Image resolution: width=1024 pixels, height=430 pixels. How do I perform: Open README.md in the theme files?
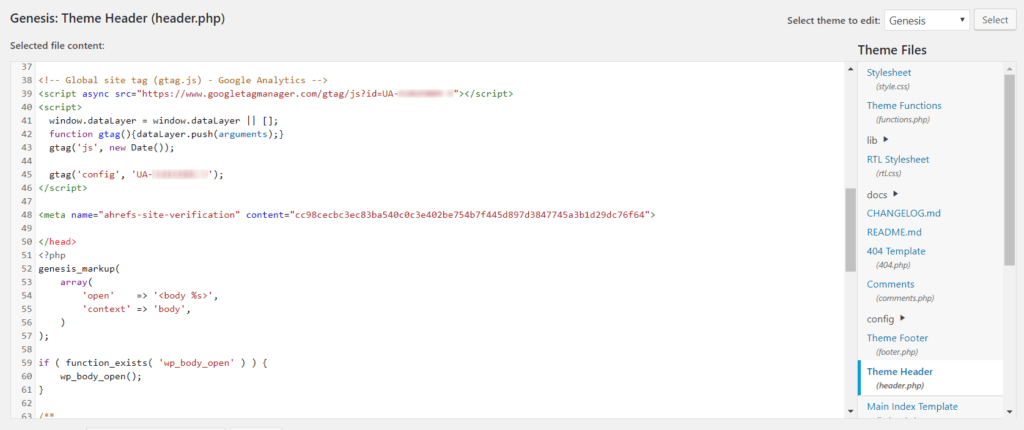(x=896, y=232)
